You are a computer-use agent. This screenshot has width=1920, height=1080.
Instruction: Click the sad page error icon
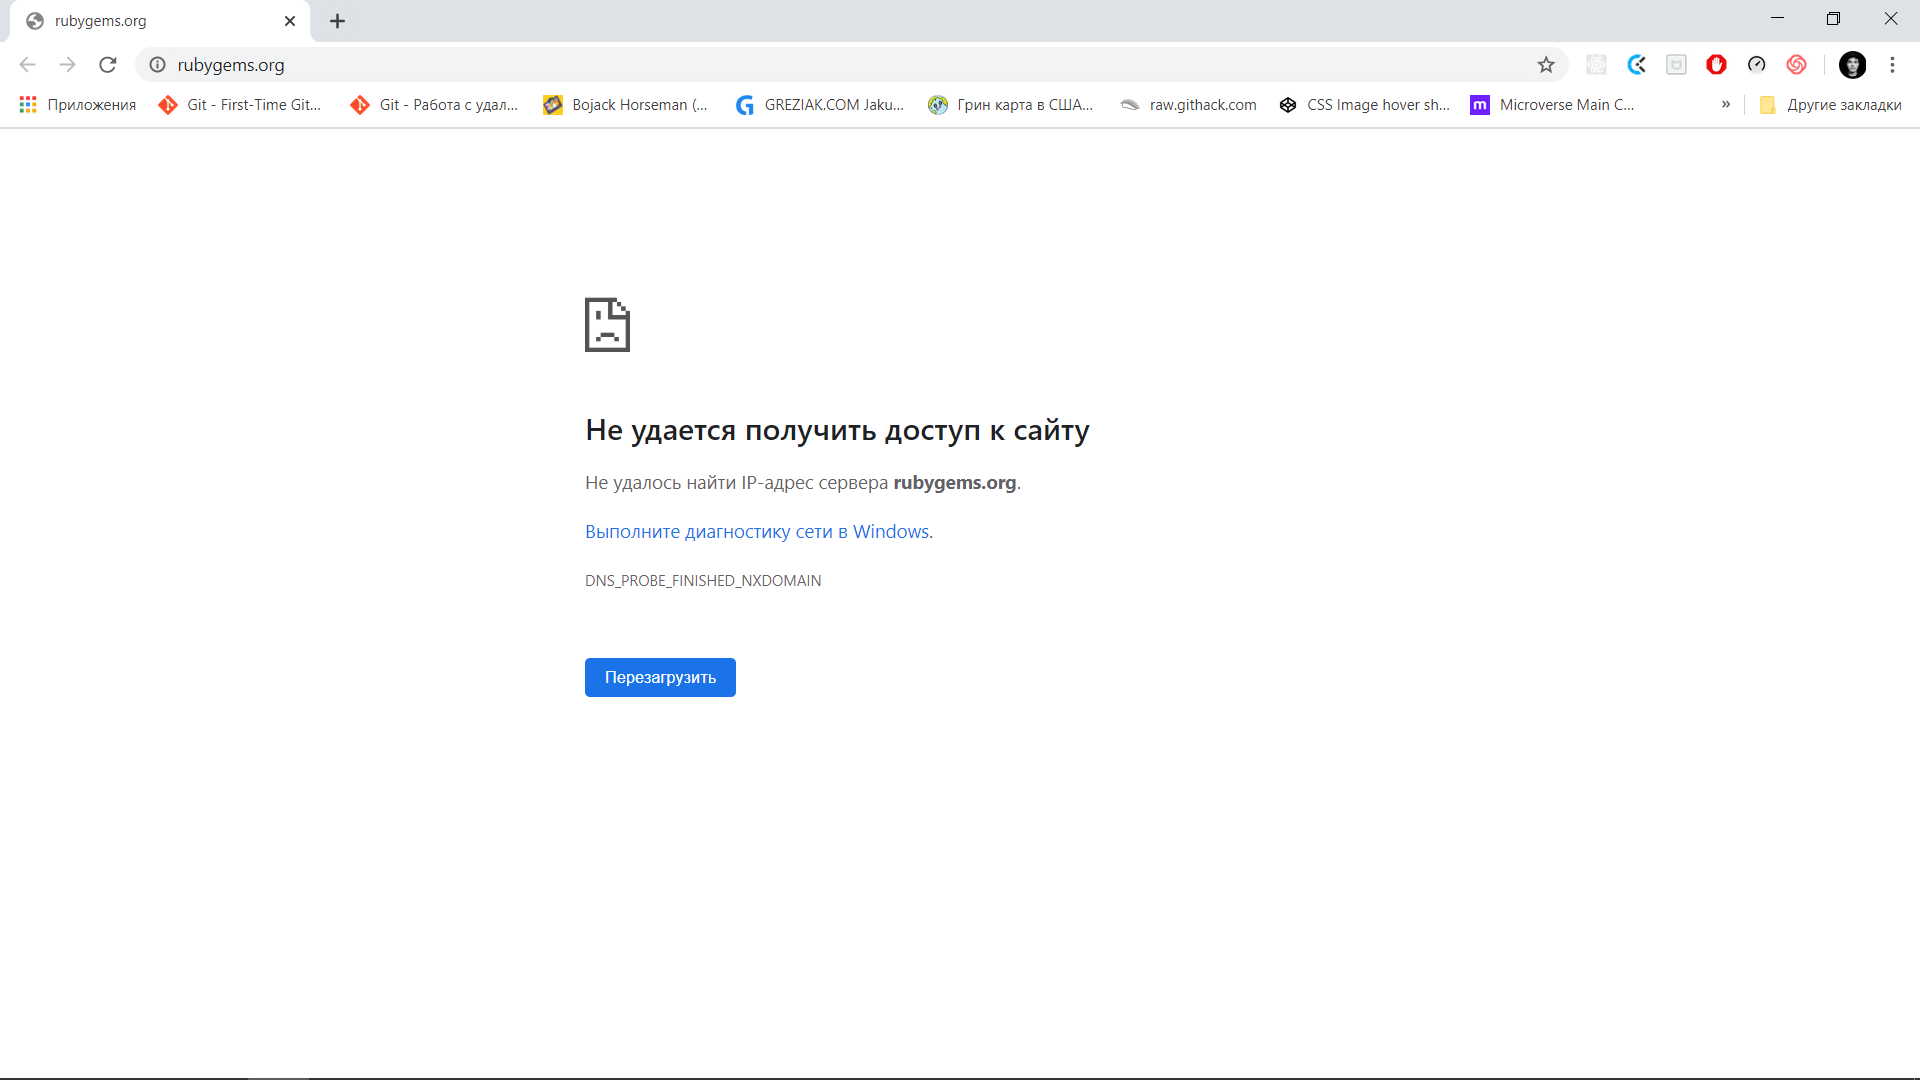coord(607,325)
